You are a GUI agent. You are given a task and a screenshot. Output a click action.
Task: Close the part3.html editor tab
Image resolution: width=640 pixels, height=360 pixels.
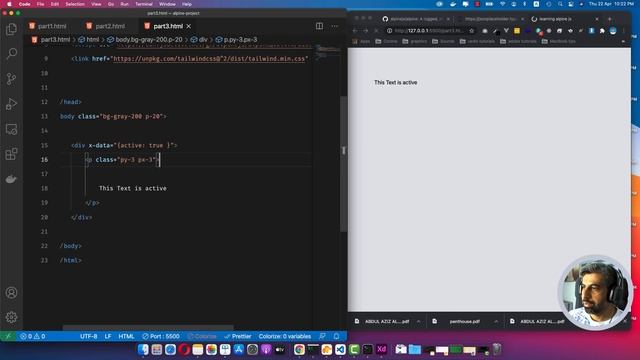click(189, 26)
